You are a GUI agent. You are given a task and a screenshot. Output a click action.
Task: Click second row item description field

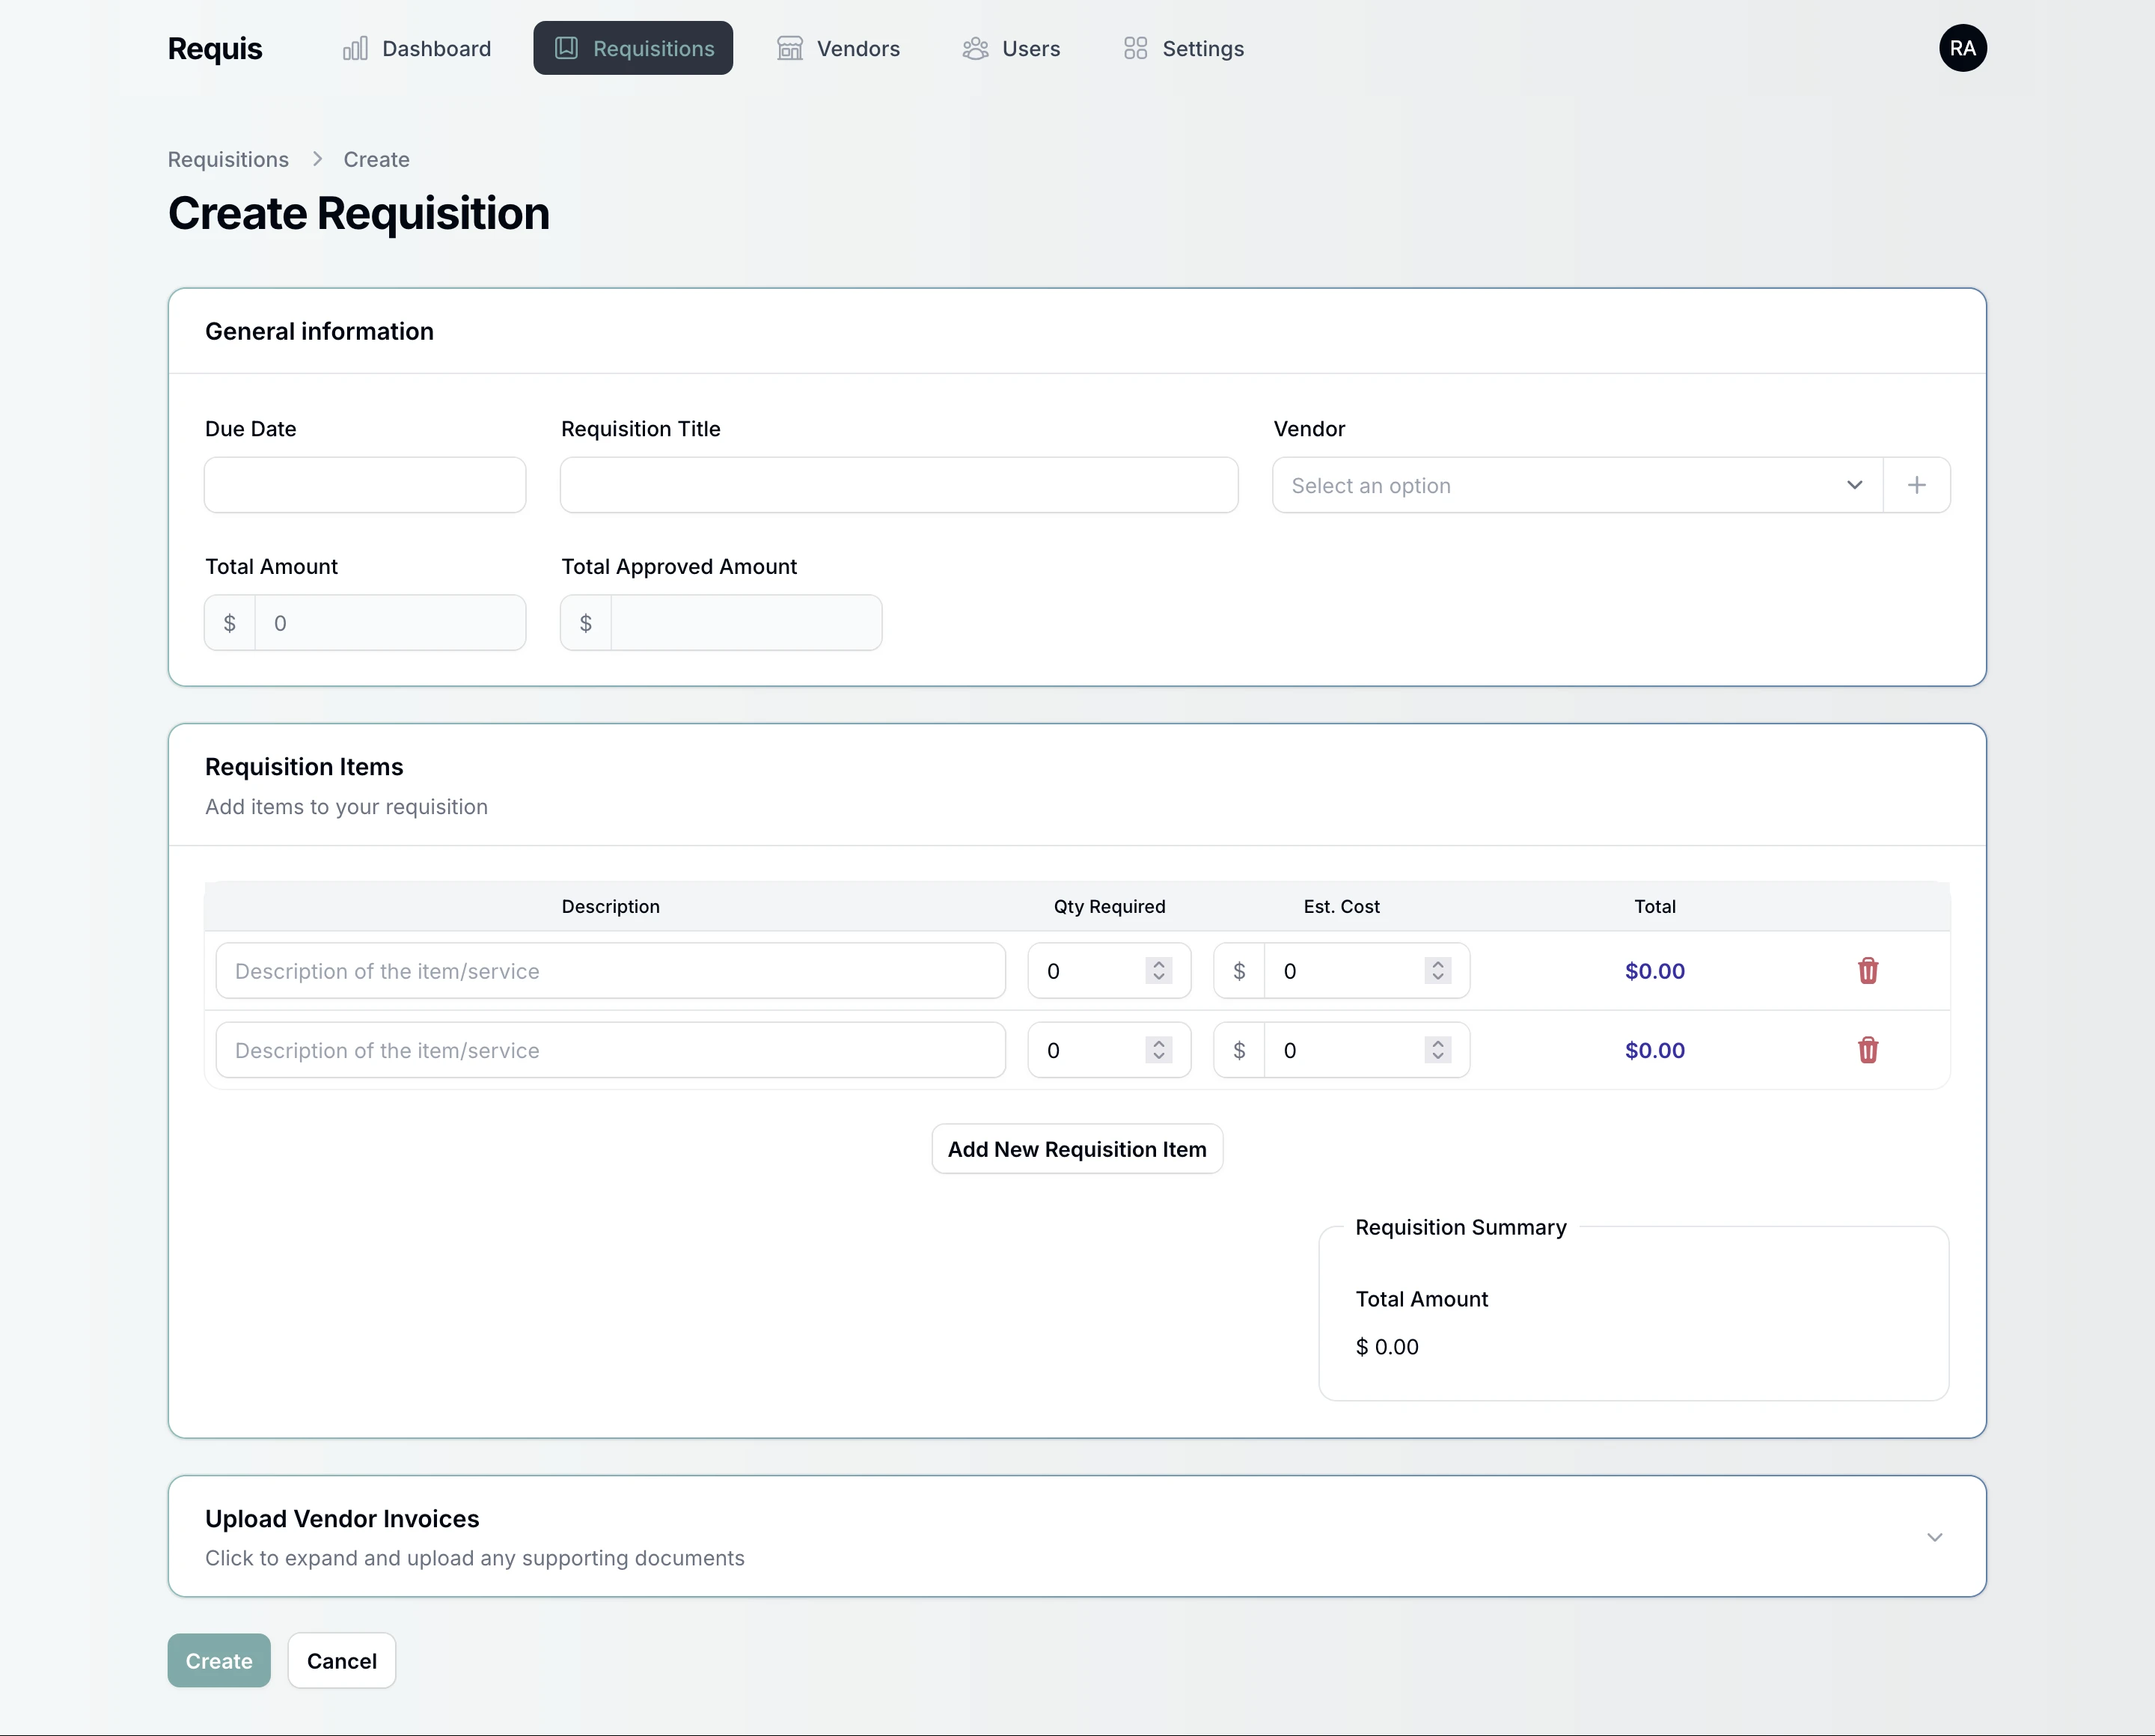(x=610, y=1050)
